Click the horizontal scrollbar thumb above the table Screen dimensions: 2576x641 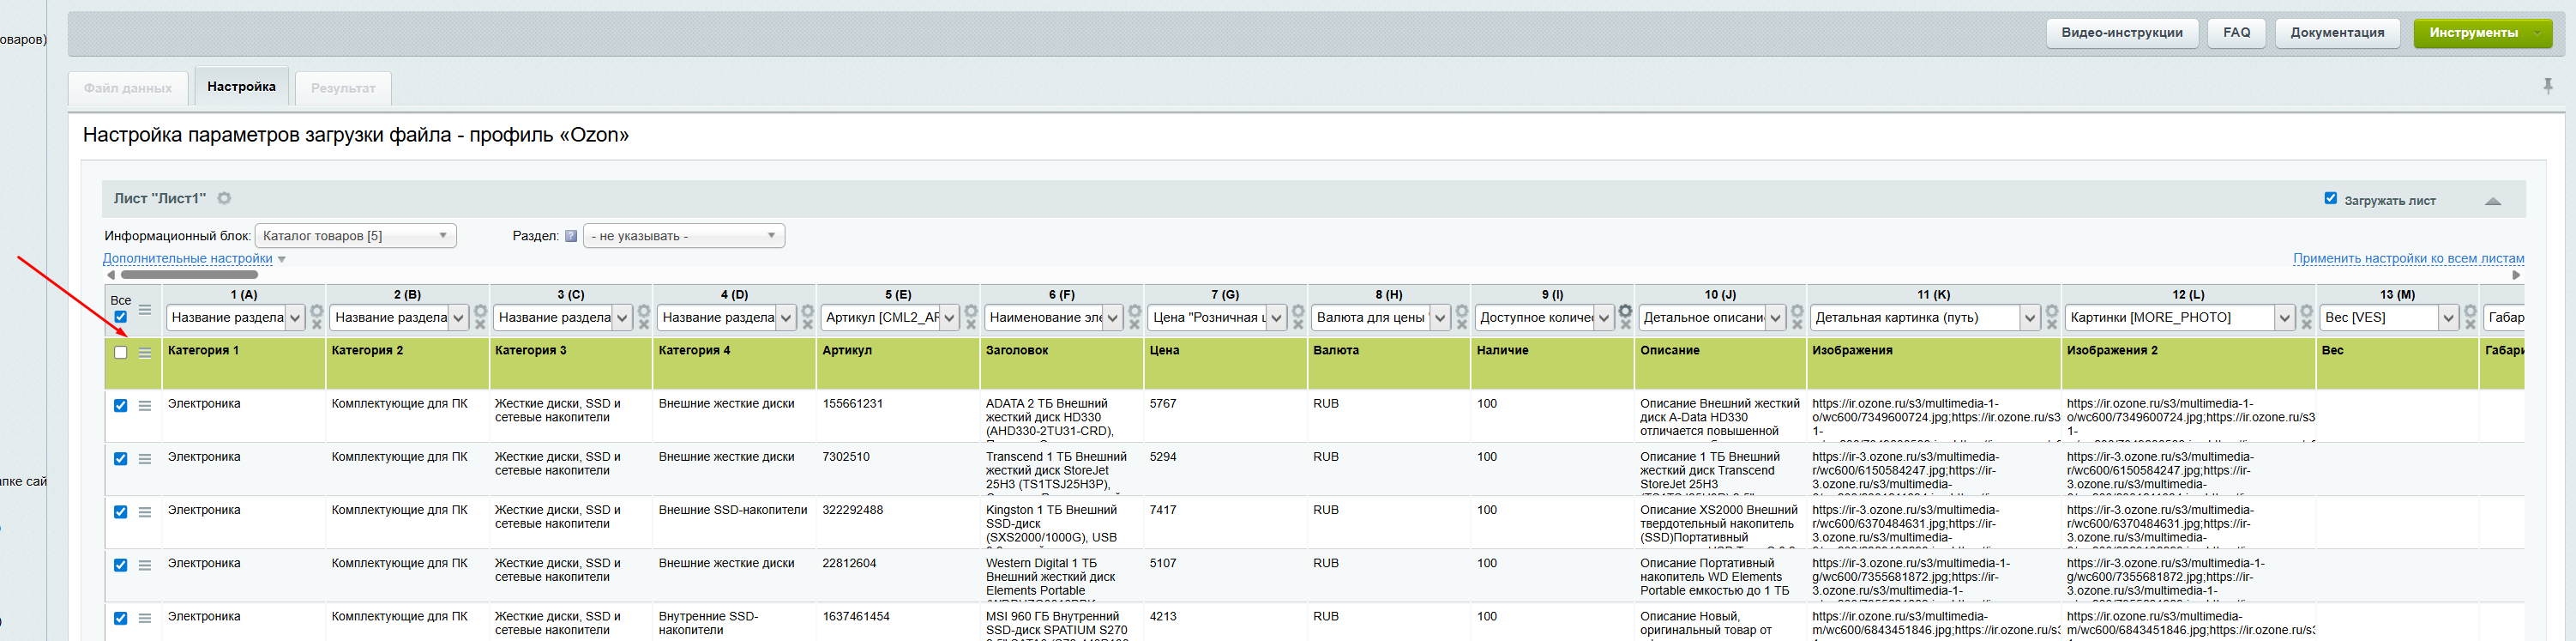point(189,274)
